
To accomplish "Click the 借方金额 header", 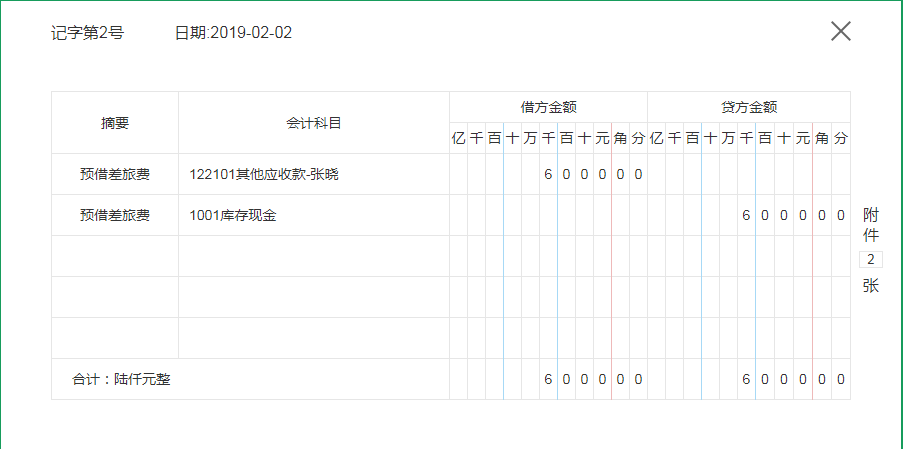I will (549, 107).
